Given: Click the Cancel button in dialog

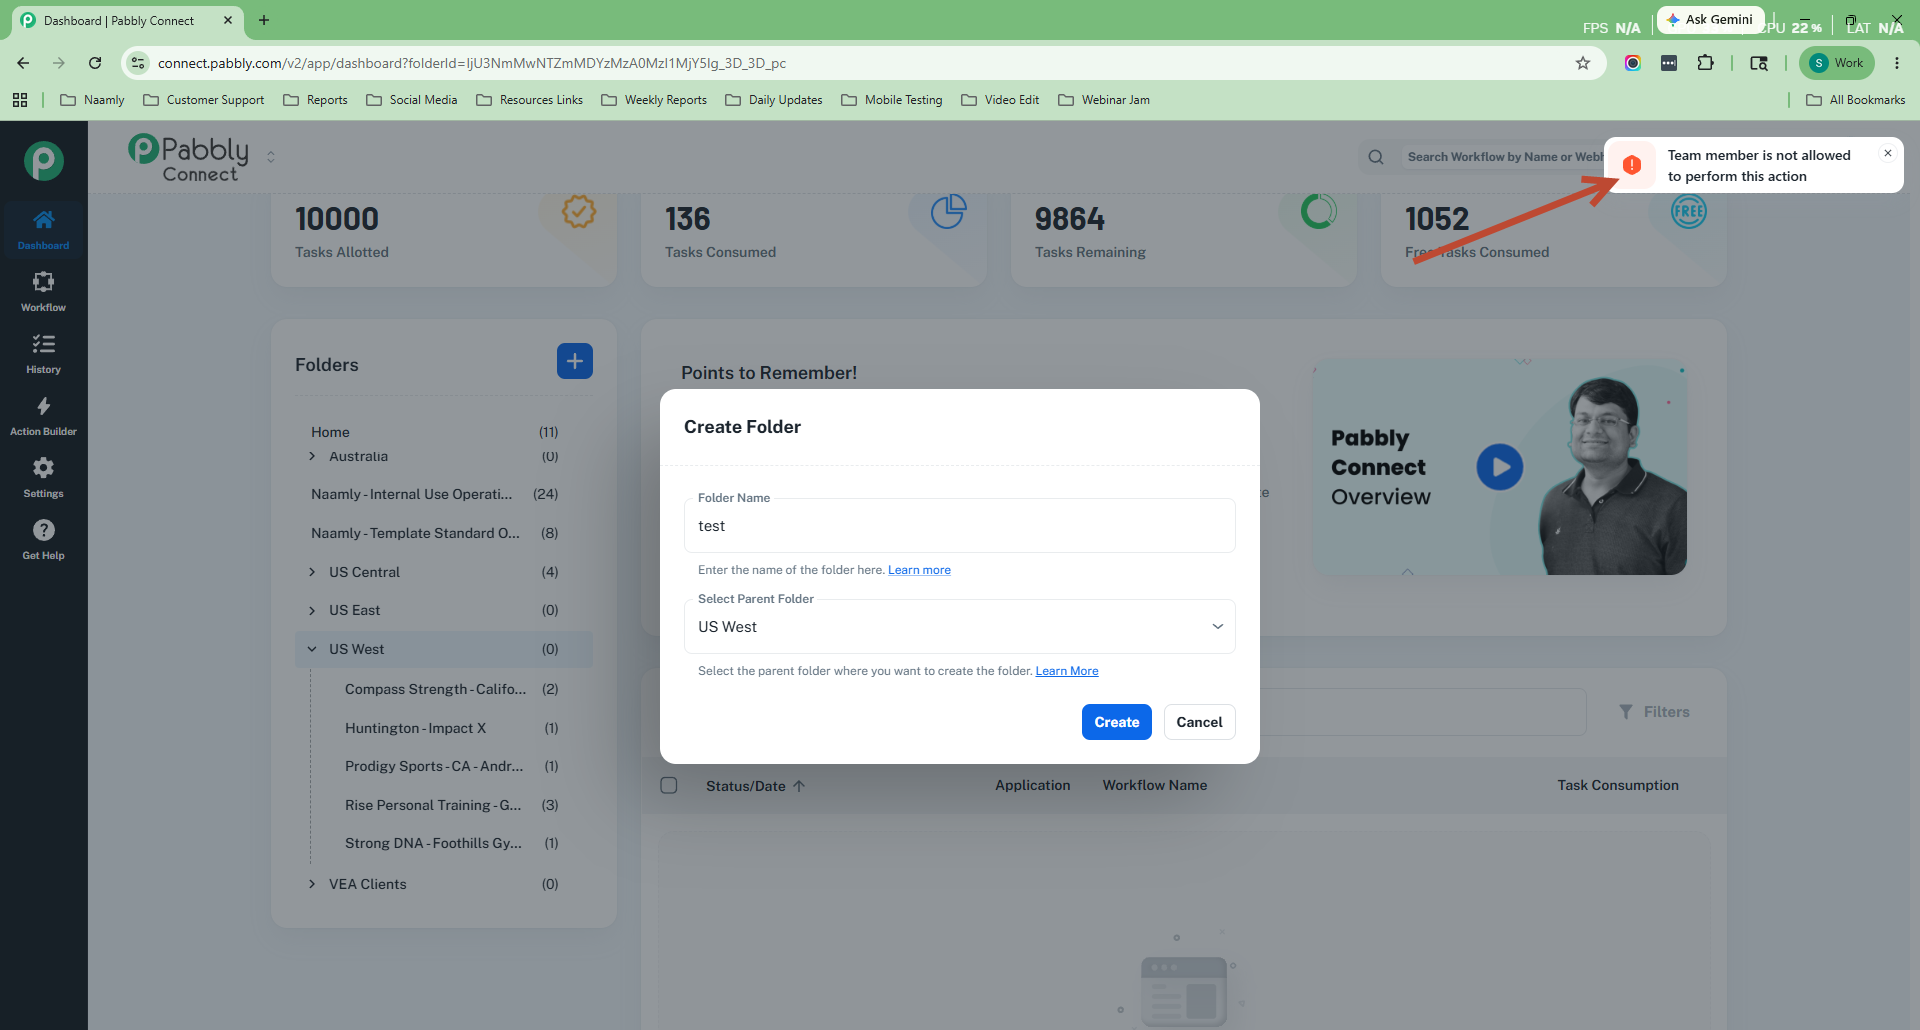Looking at the screenshot, I should pos(1200,722).
